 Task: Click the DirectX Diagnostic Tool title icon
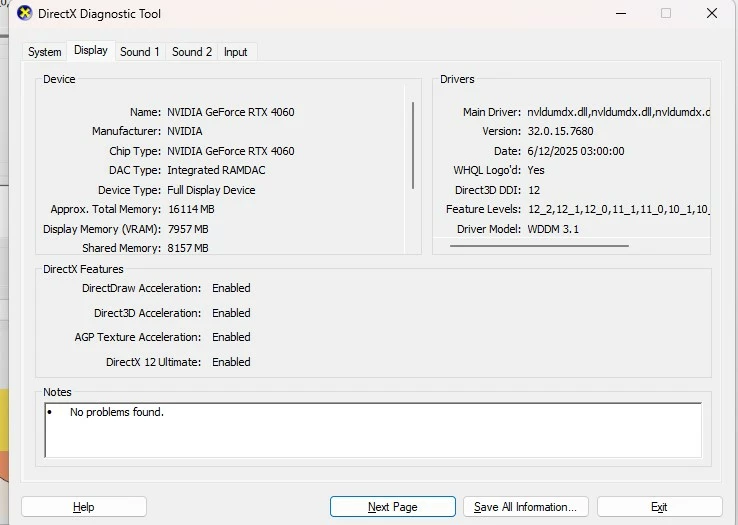[24, 13]
